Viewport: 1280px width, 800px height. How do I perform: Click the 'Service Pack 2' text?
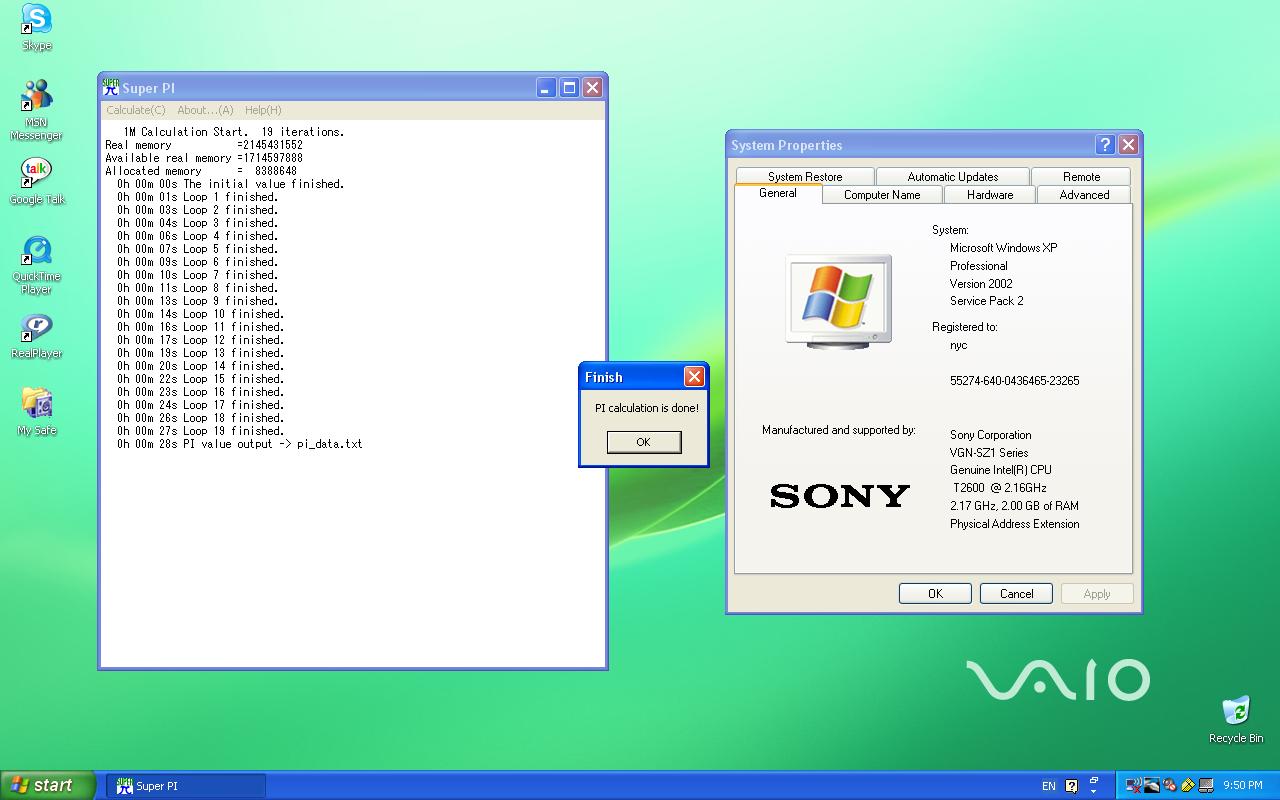[986, 301]
